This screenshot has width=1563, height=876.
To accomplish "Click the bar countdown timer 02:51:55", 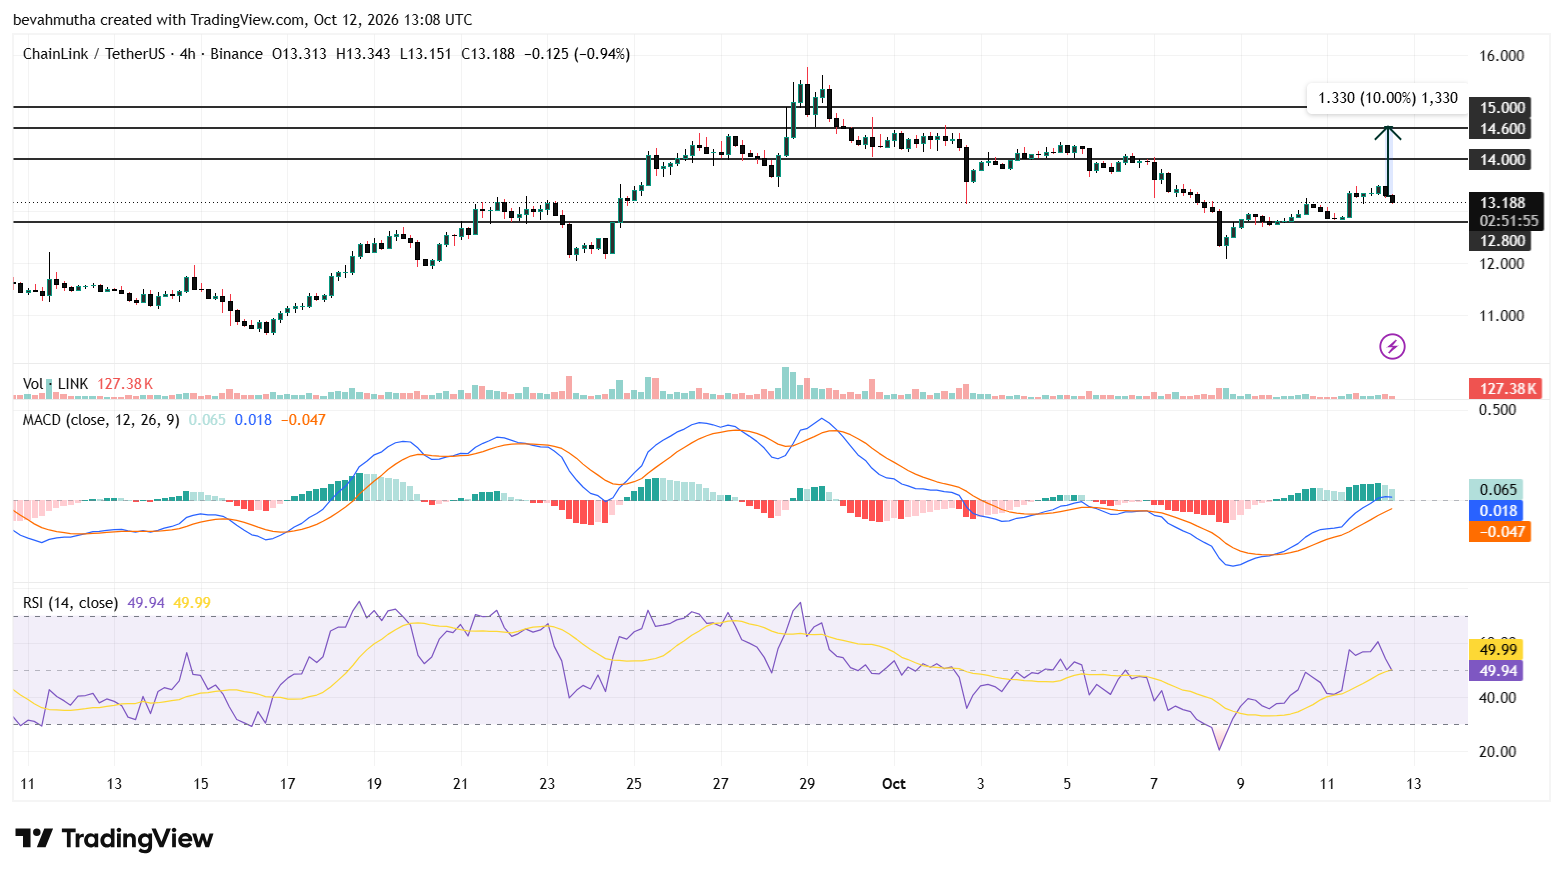I will click(x=1509, y=221).
